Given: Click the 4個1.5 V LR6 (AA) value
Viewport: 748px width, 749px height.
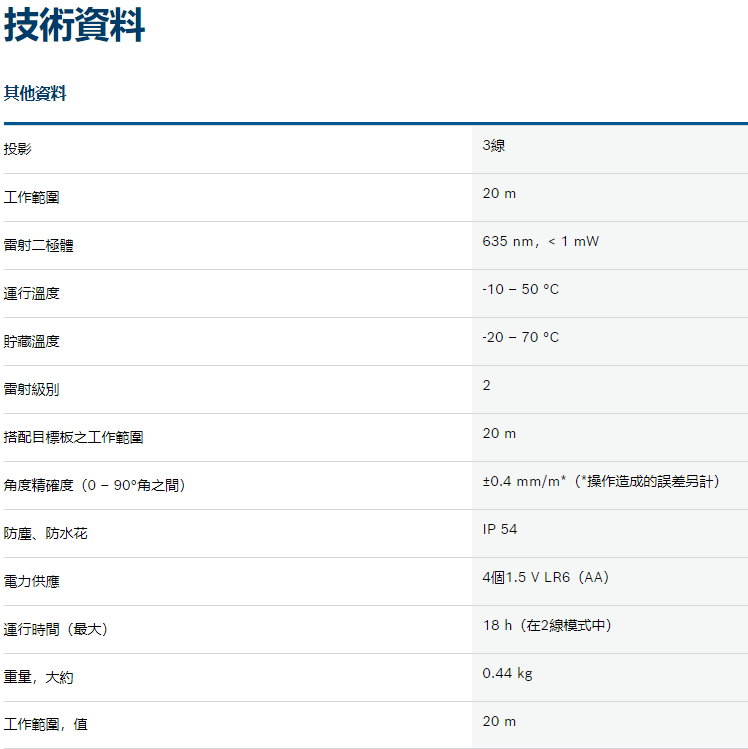Looking at the screenshot, I should [545, 578].
